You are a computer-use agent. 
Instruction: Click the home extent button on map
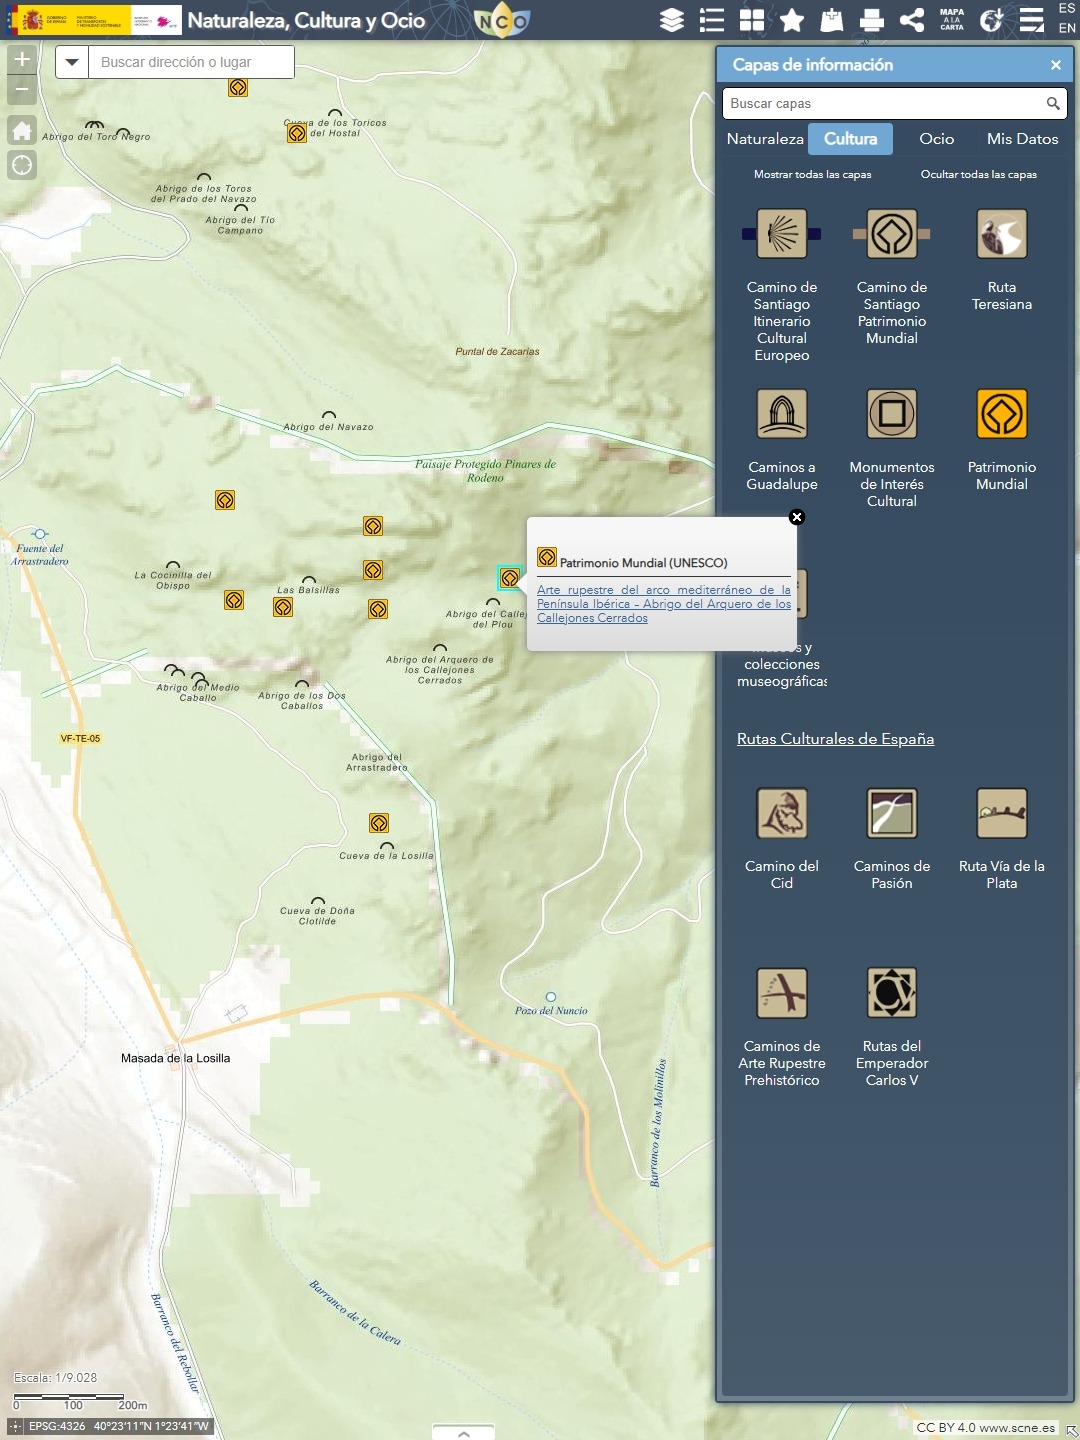click(x=22, y=130)
